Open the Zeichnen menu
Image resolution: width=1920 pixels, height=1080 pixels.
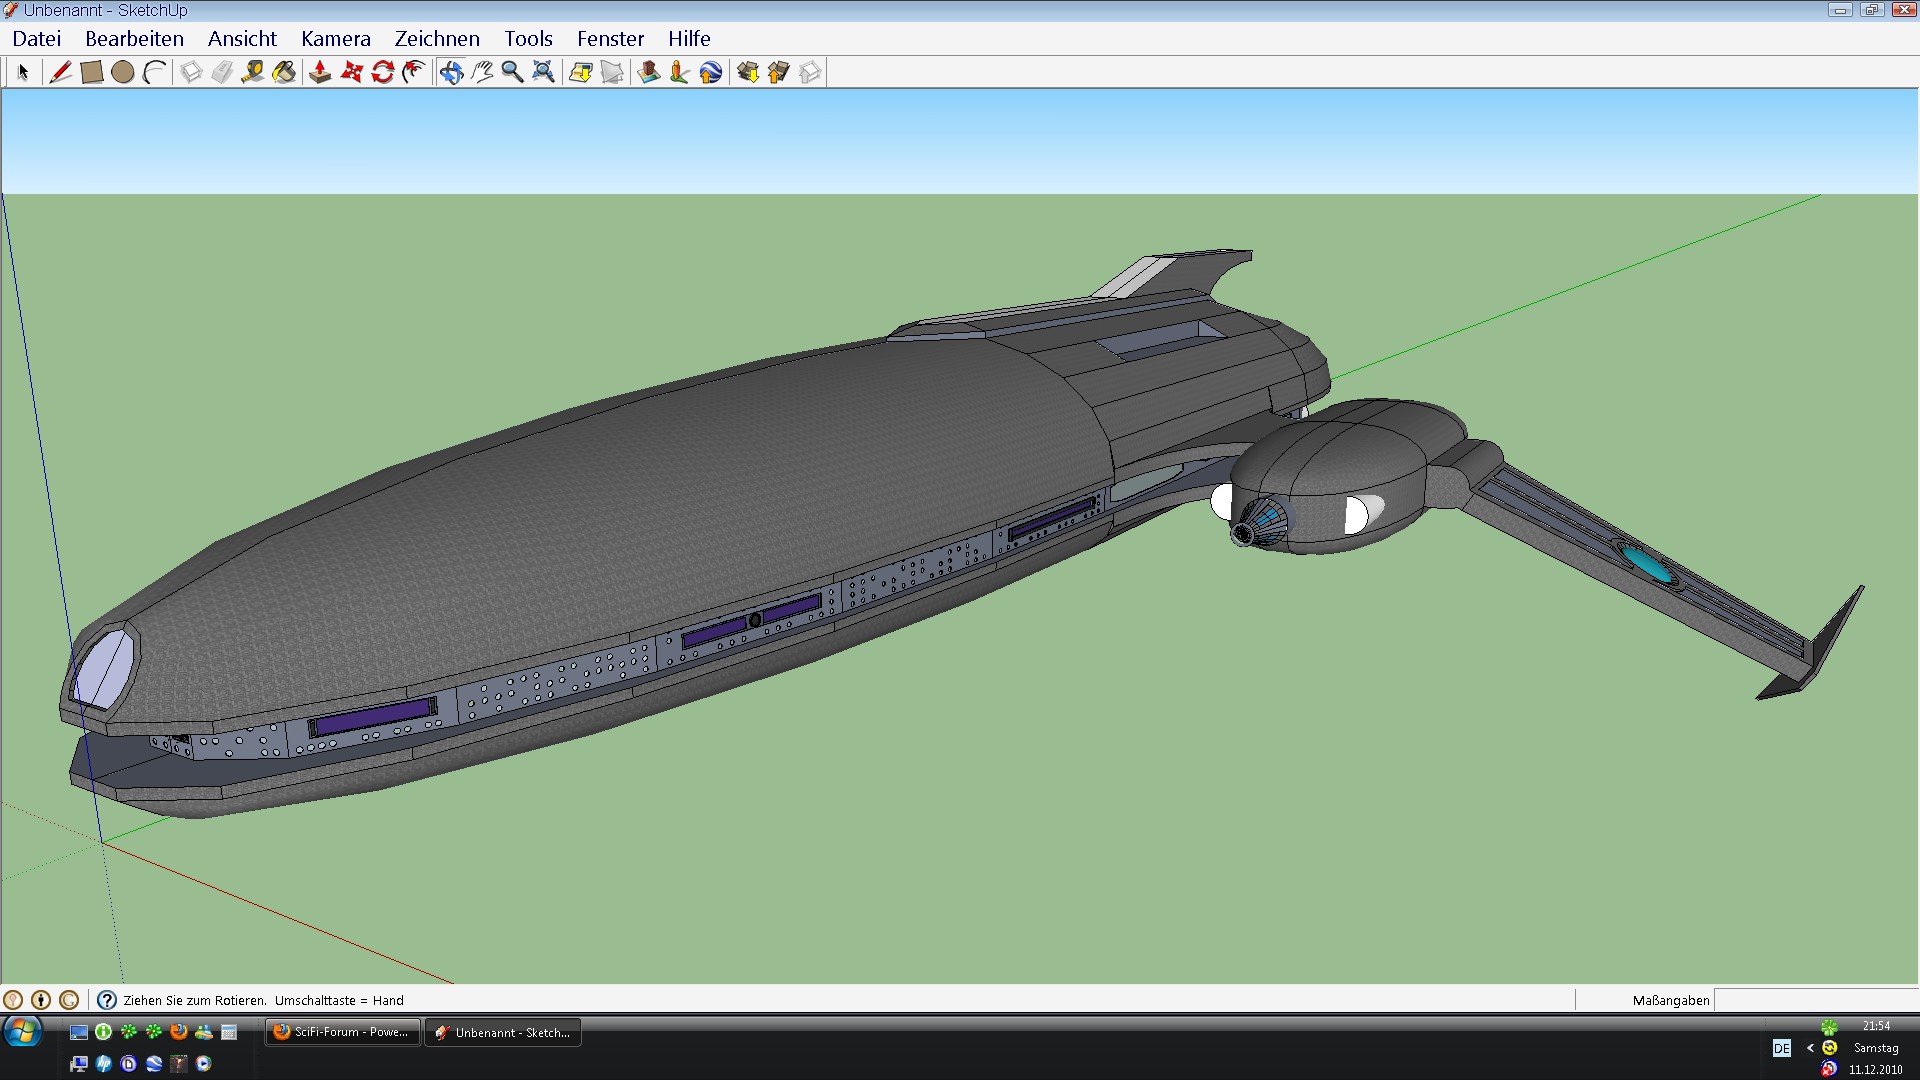[x=436, y=39]
